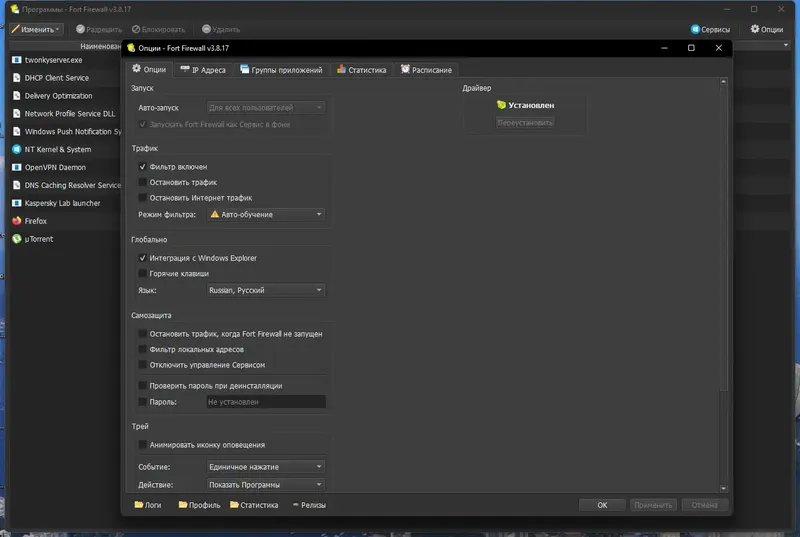Click the Наименование column header
The height and width of the screenshot is (537, 800).
(100, 46)
